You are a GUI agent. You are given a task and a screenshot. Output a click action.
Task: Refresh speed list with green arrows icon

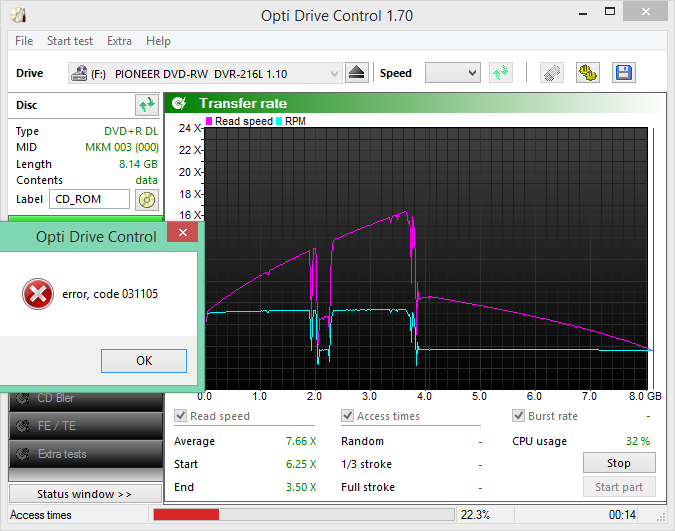click(x=501, y=73)
